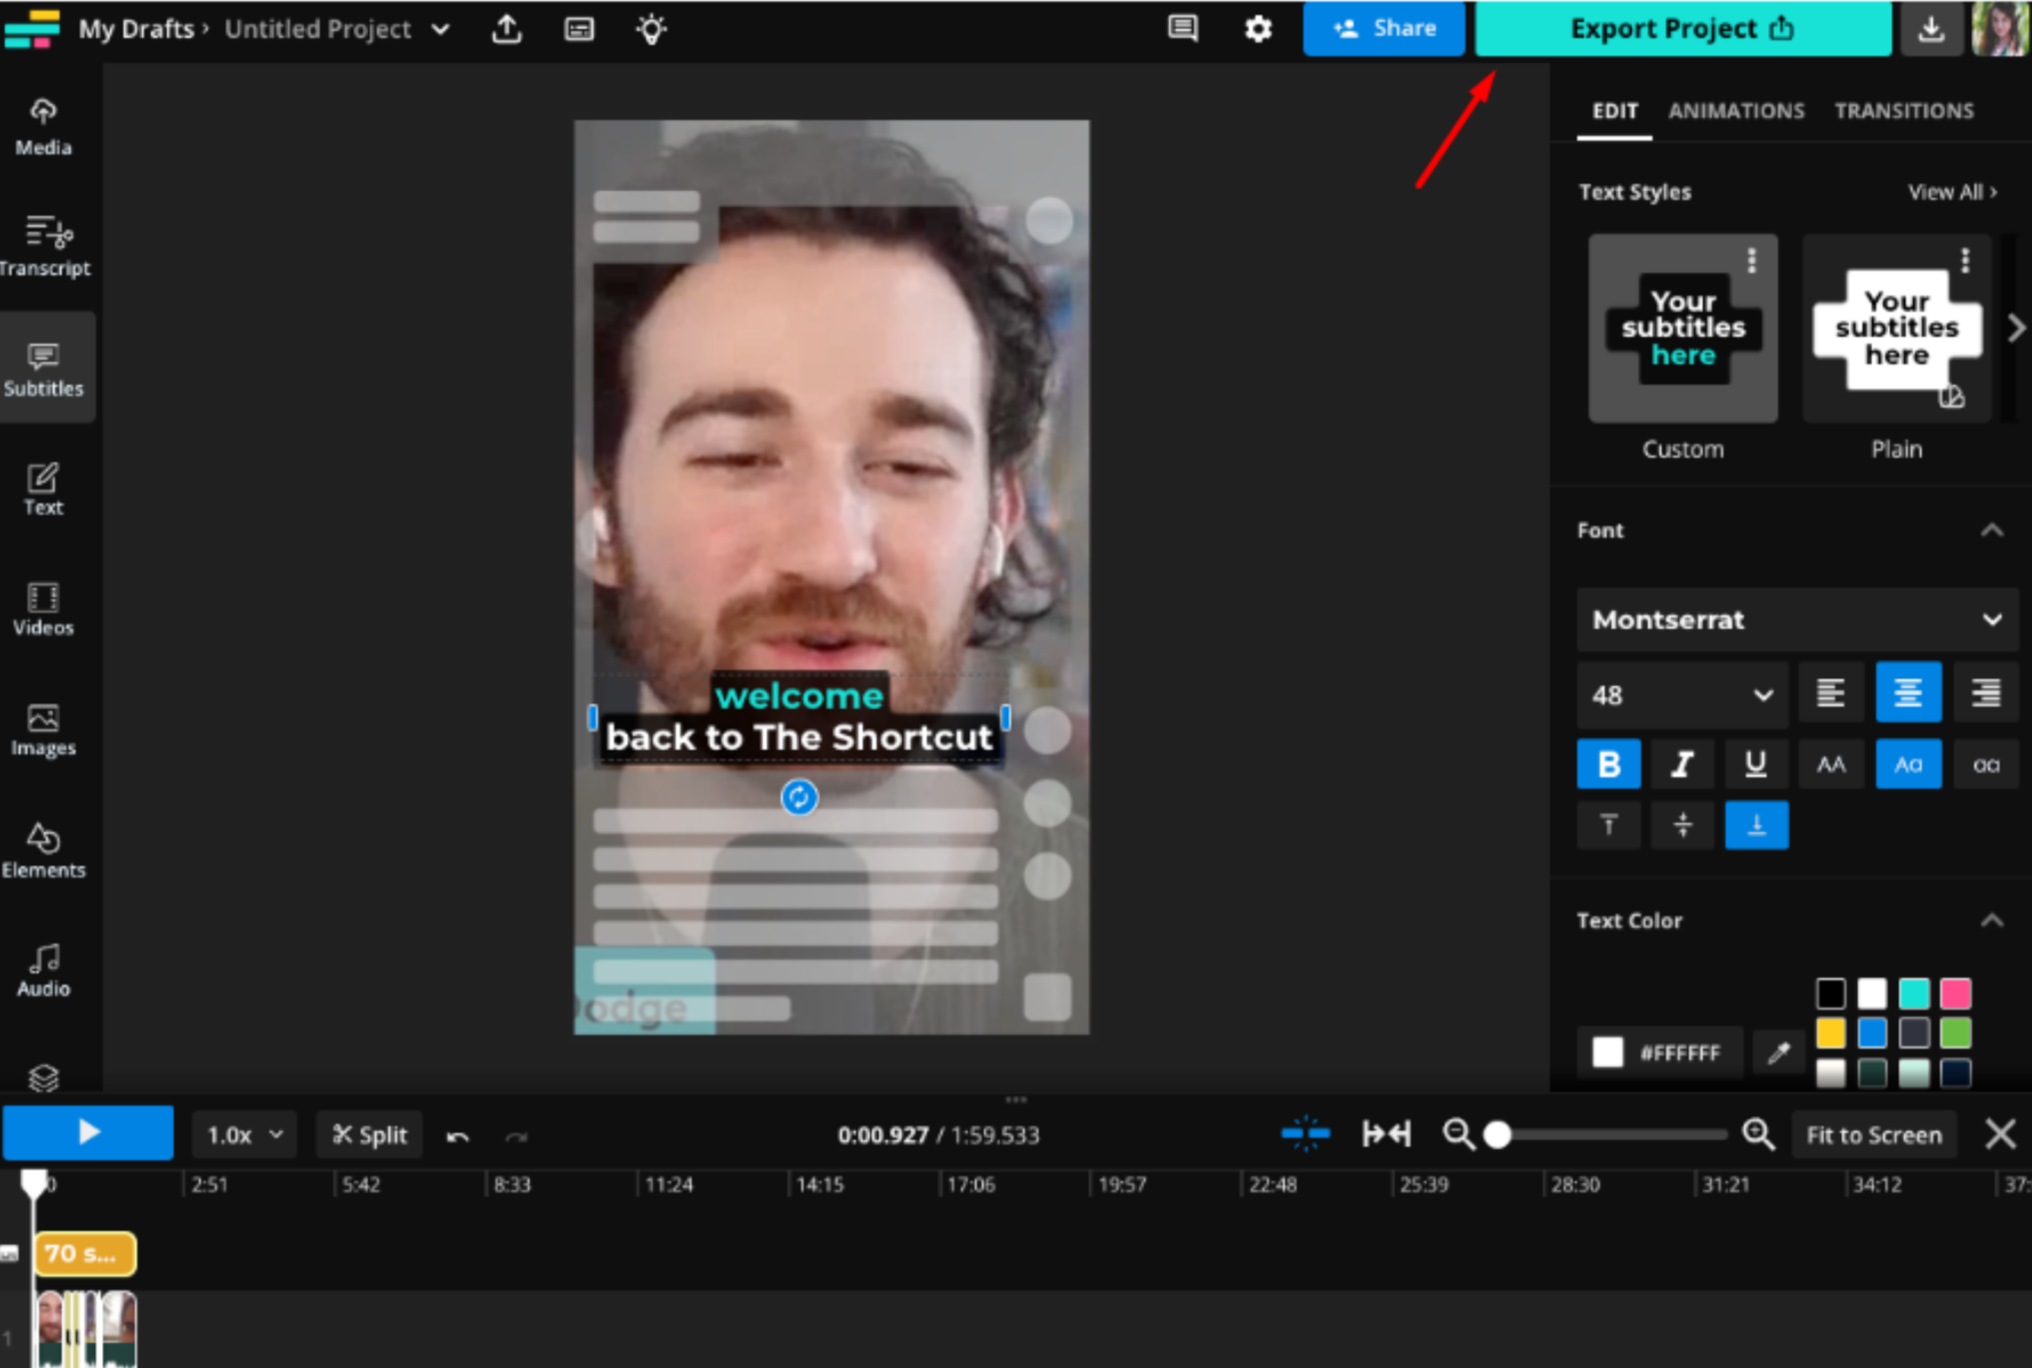Open the Transcript panel
The image size is (2032, 1368).
[46, 245]
